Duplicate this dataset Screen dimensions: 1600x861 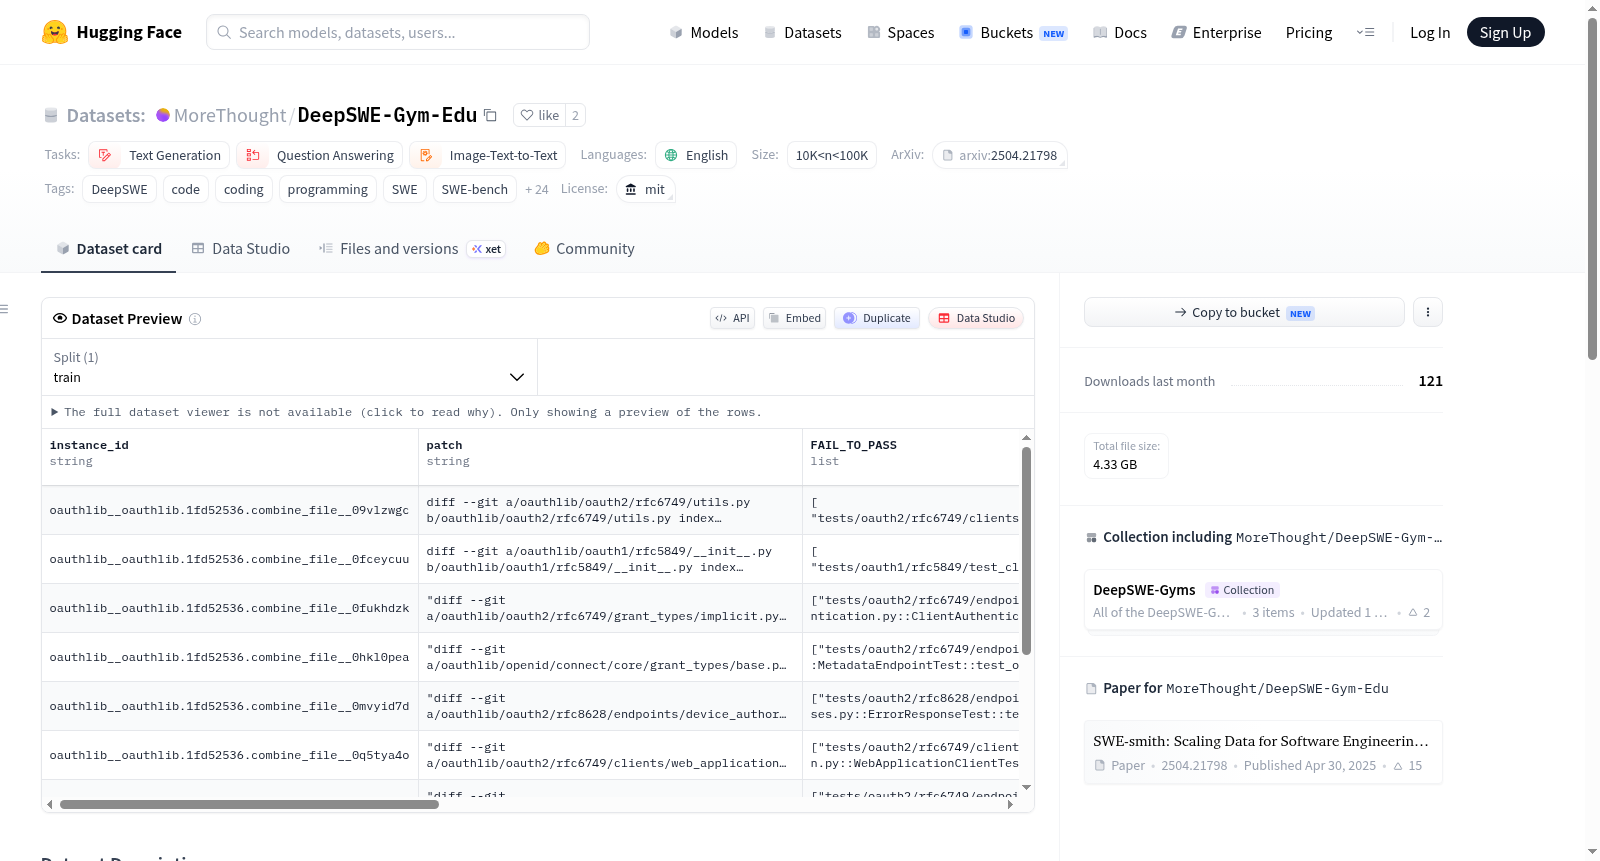click(876, 318)
